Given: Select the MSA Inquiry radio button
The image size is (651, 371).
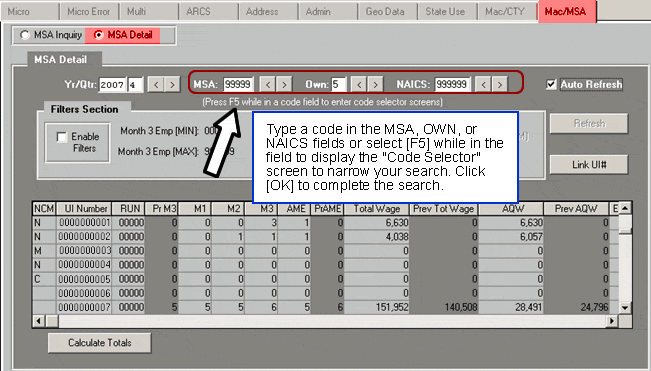Looking at the screenshot, I should 25,35.
